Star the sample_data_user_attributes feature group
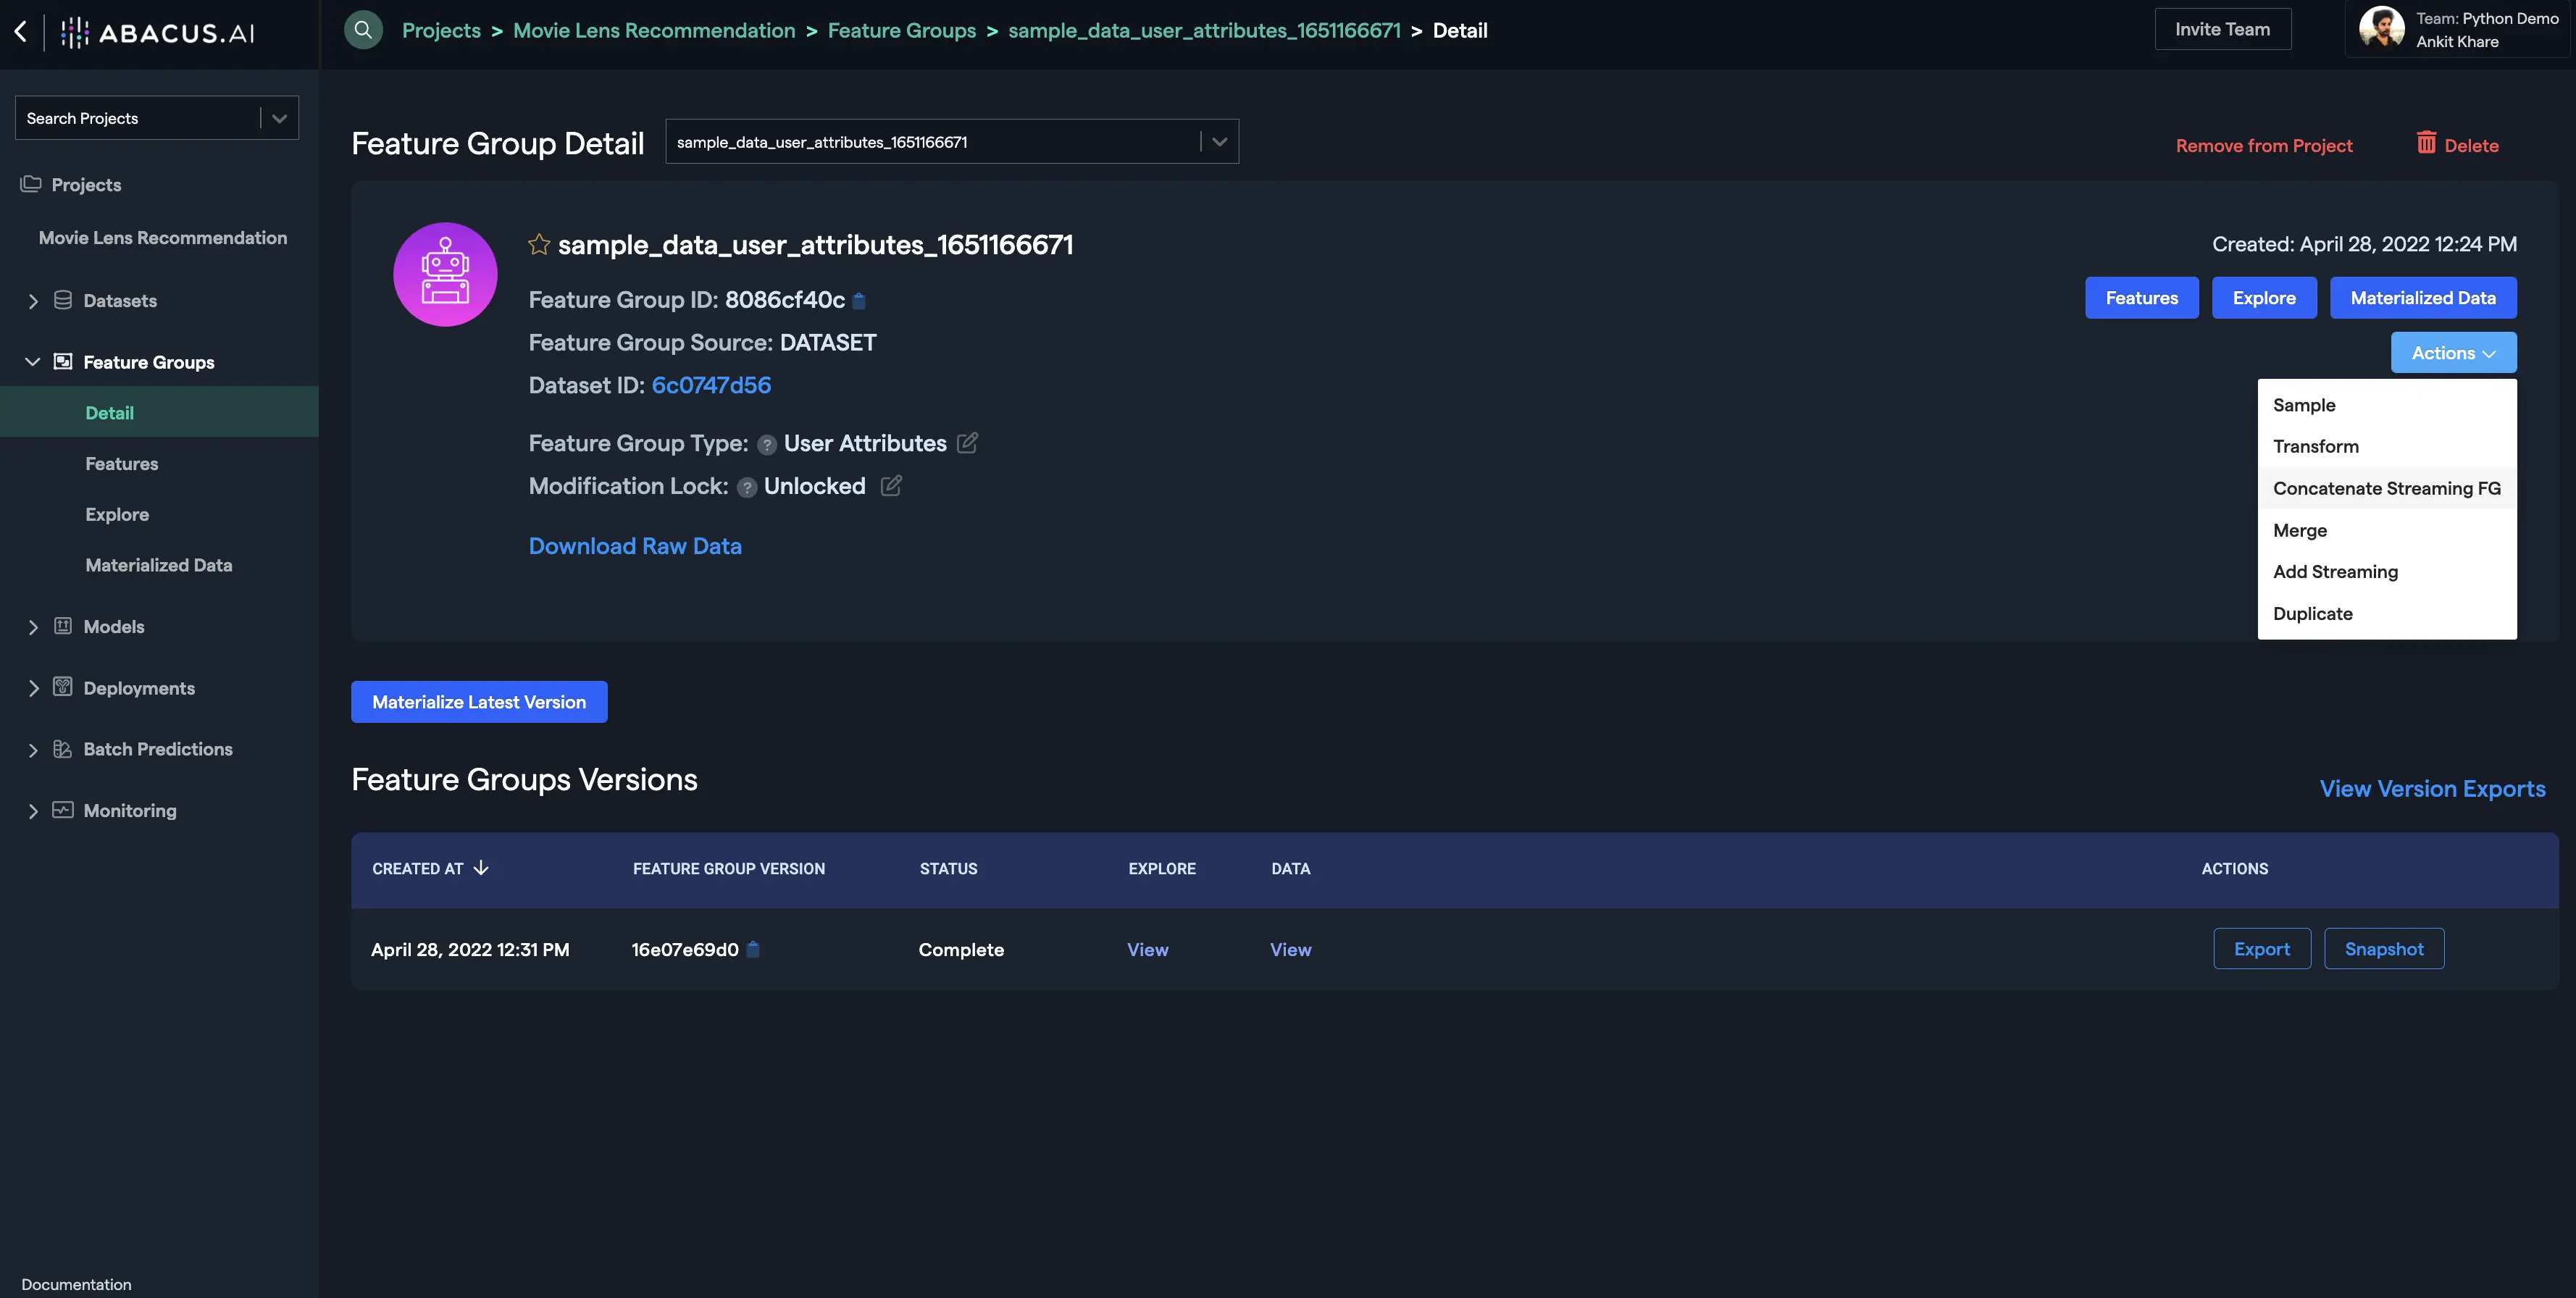2576x1298 pixels. coord(539,245)
